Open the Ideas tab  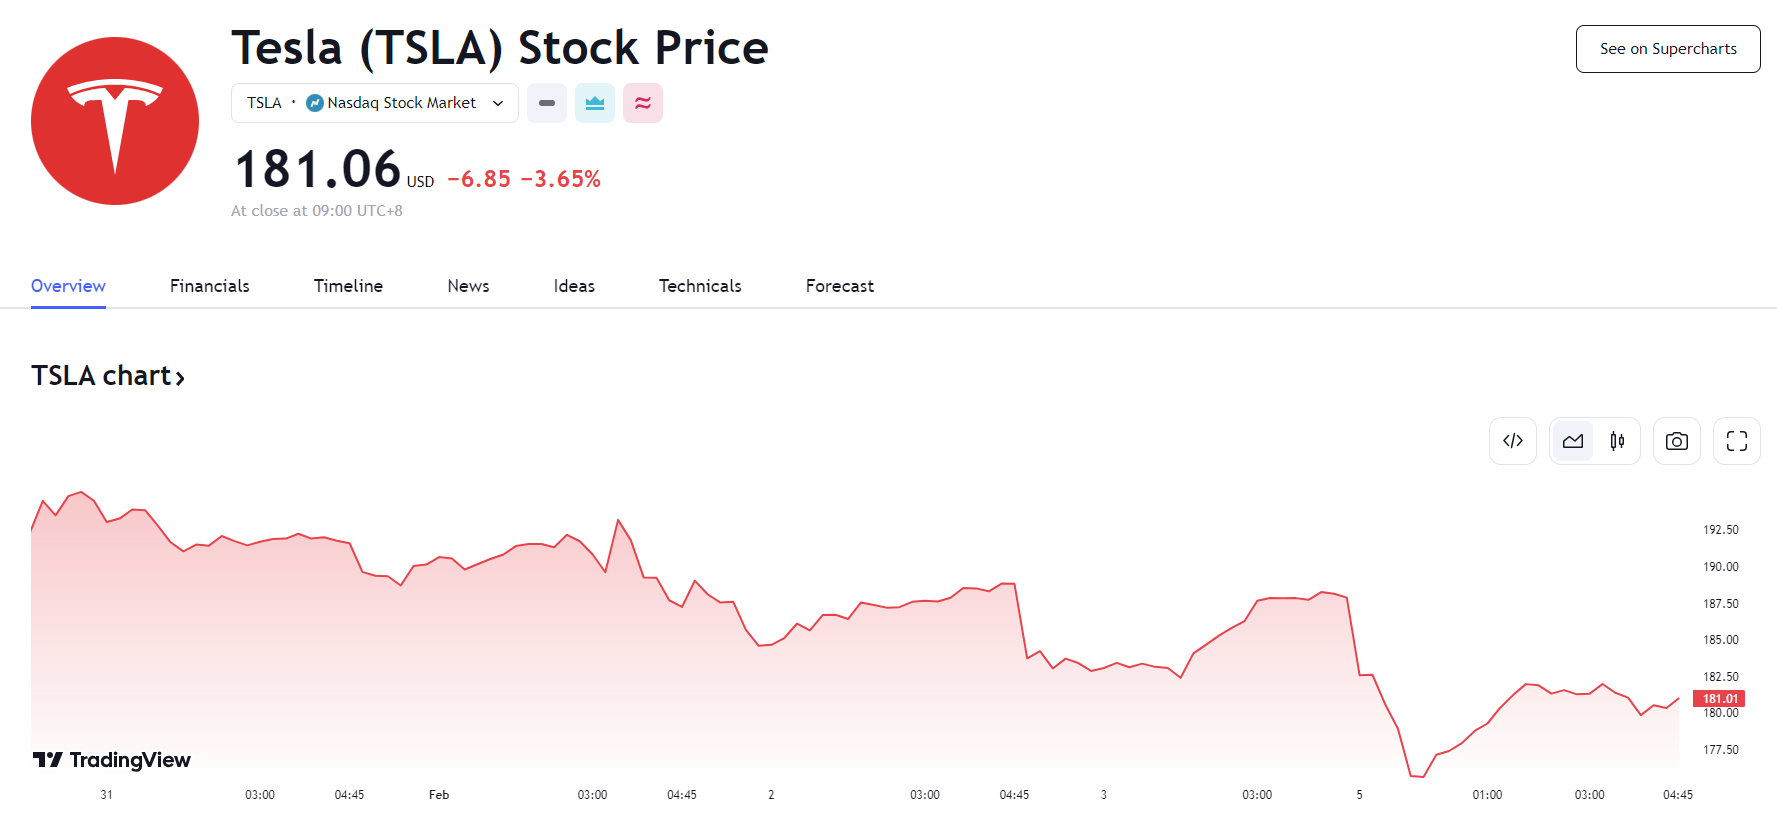(x=574, y=286)
